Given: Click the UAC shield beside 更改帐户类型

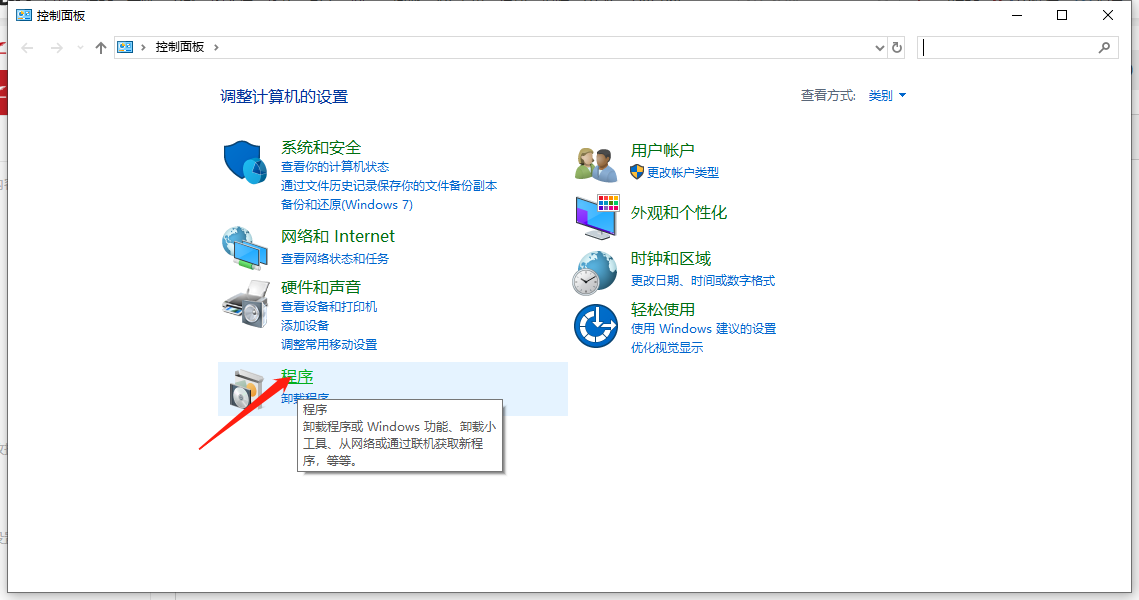Looking at the screenshot, I should (637, 172).
